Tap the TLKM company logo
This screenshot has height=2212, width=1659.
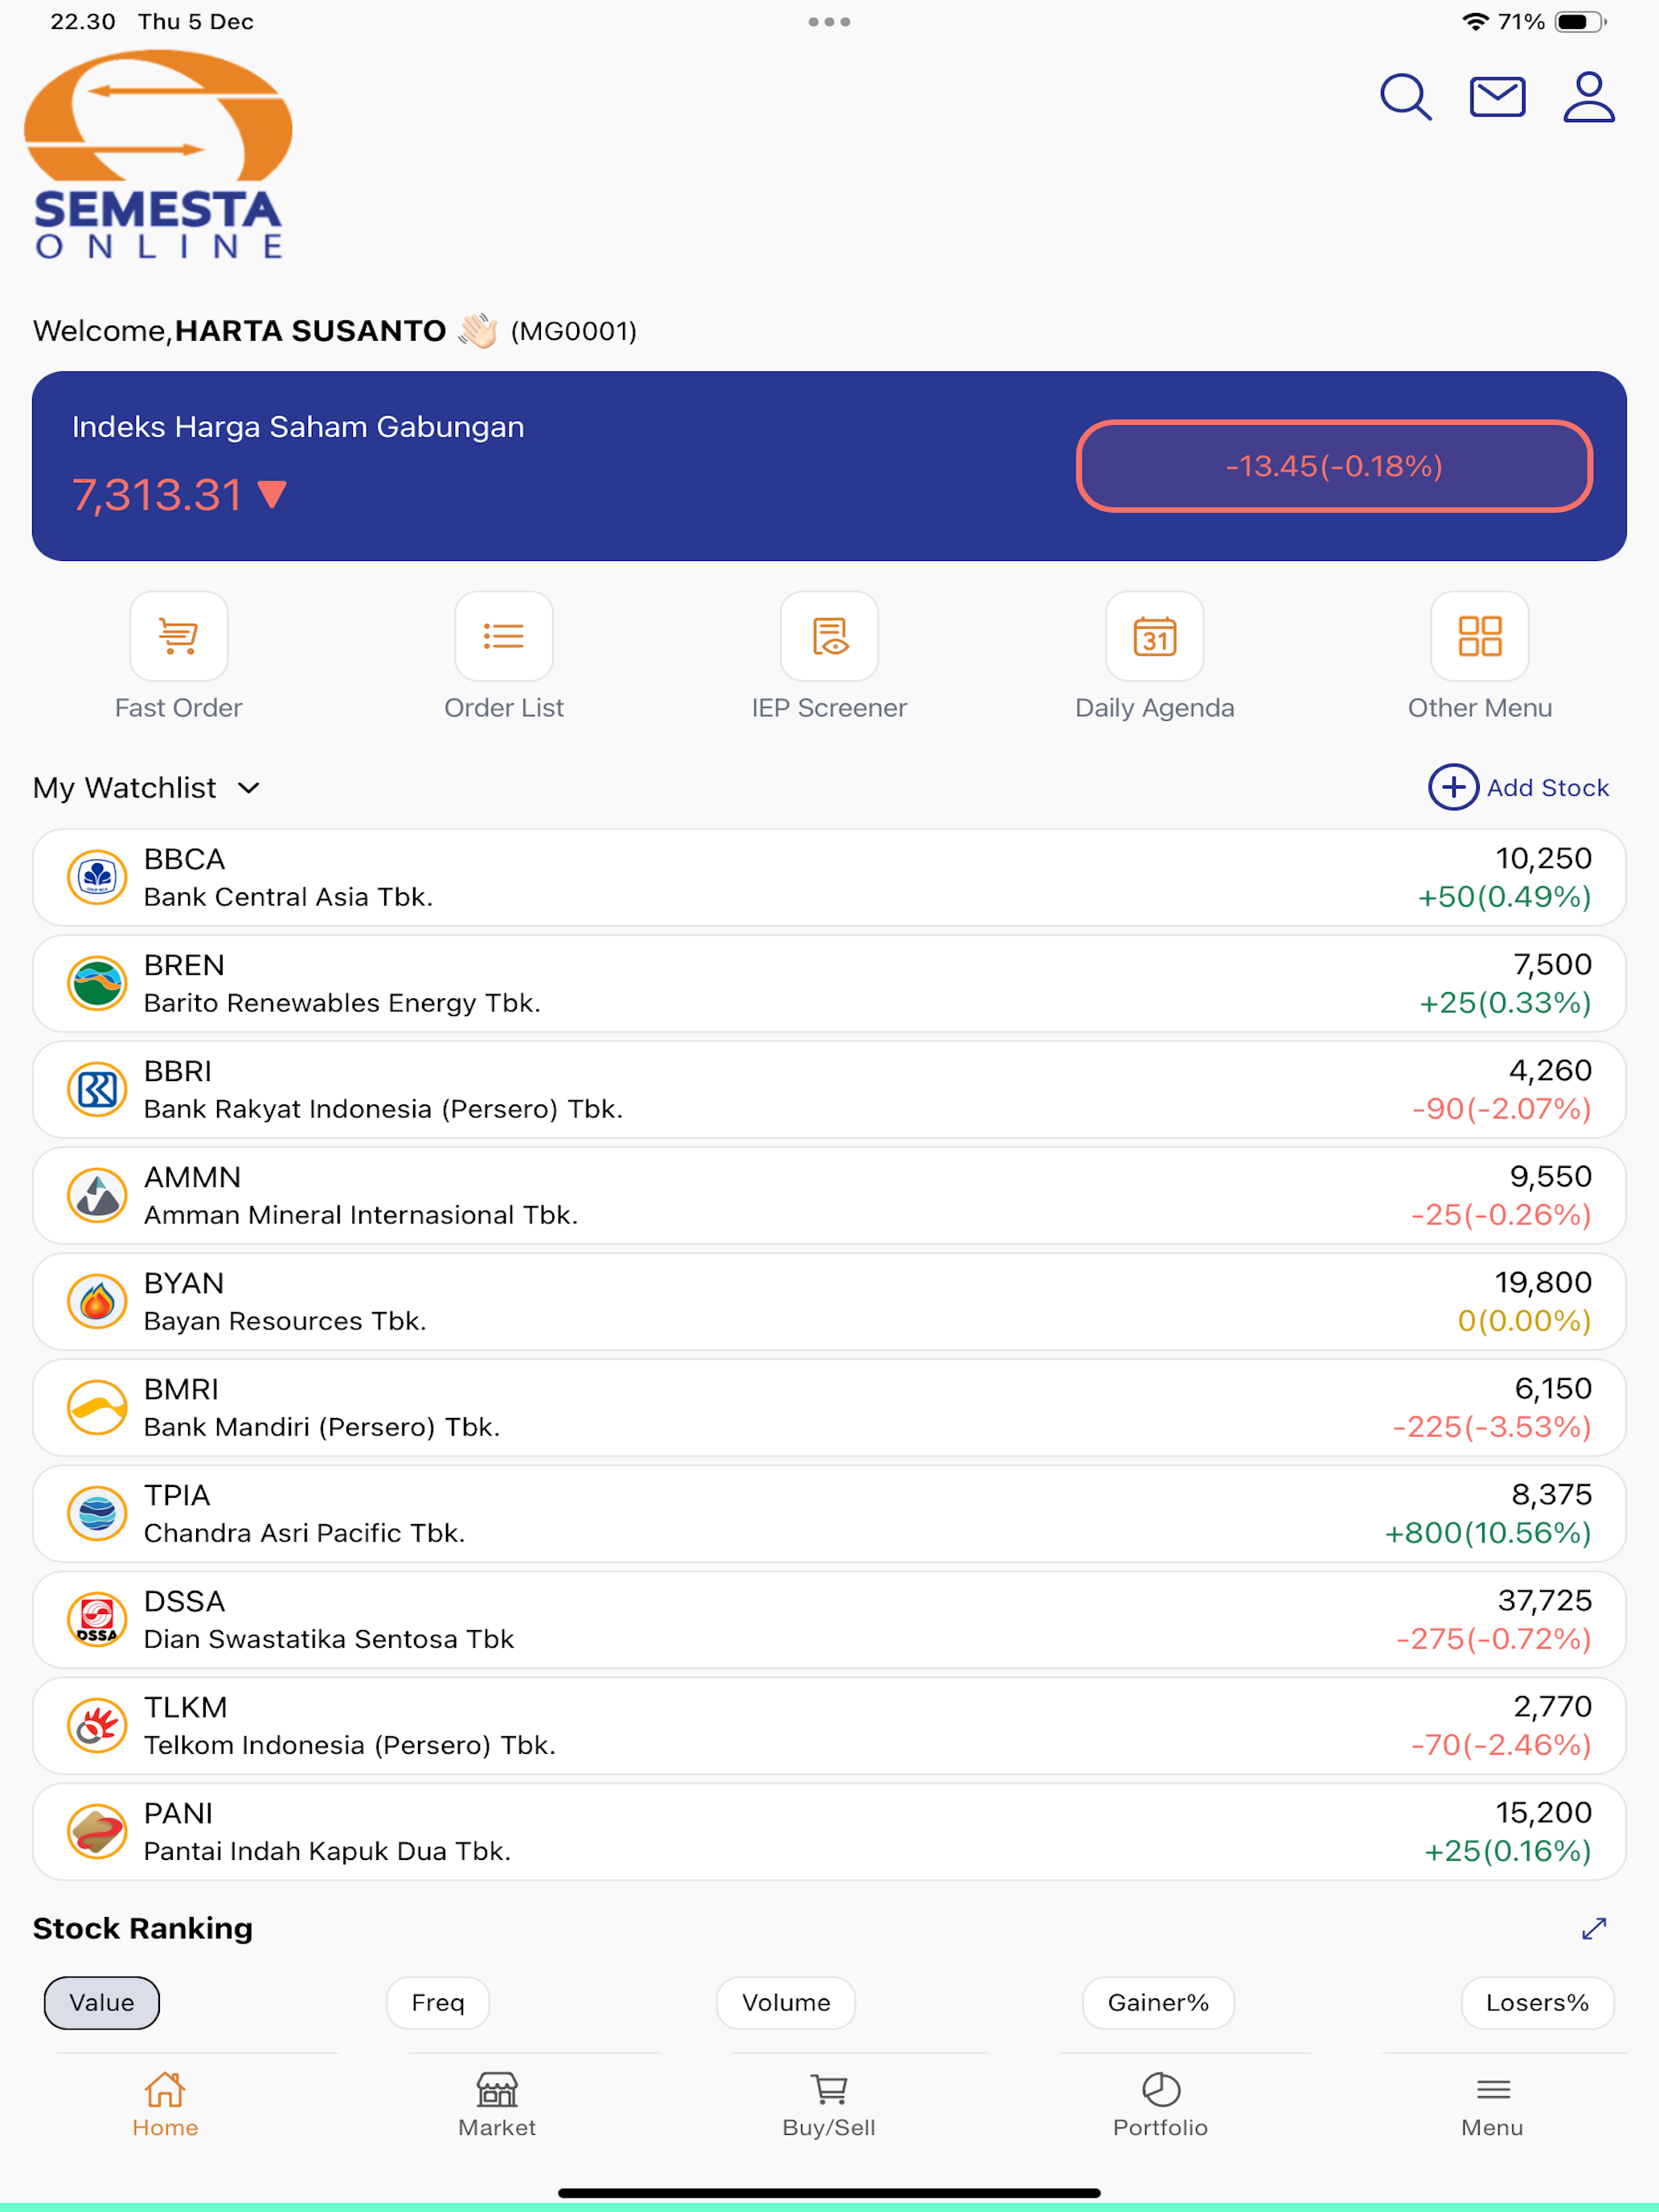click(x=97, y=1726)
